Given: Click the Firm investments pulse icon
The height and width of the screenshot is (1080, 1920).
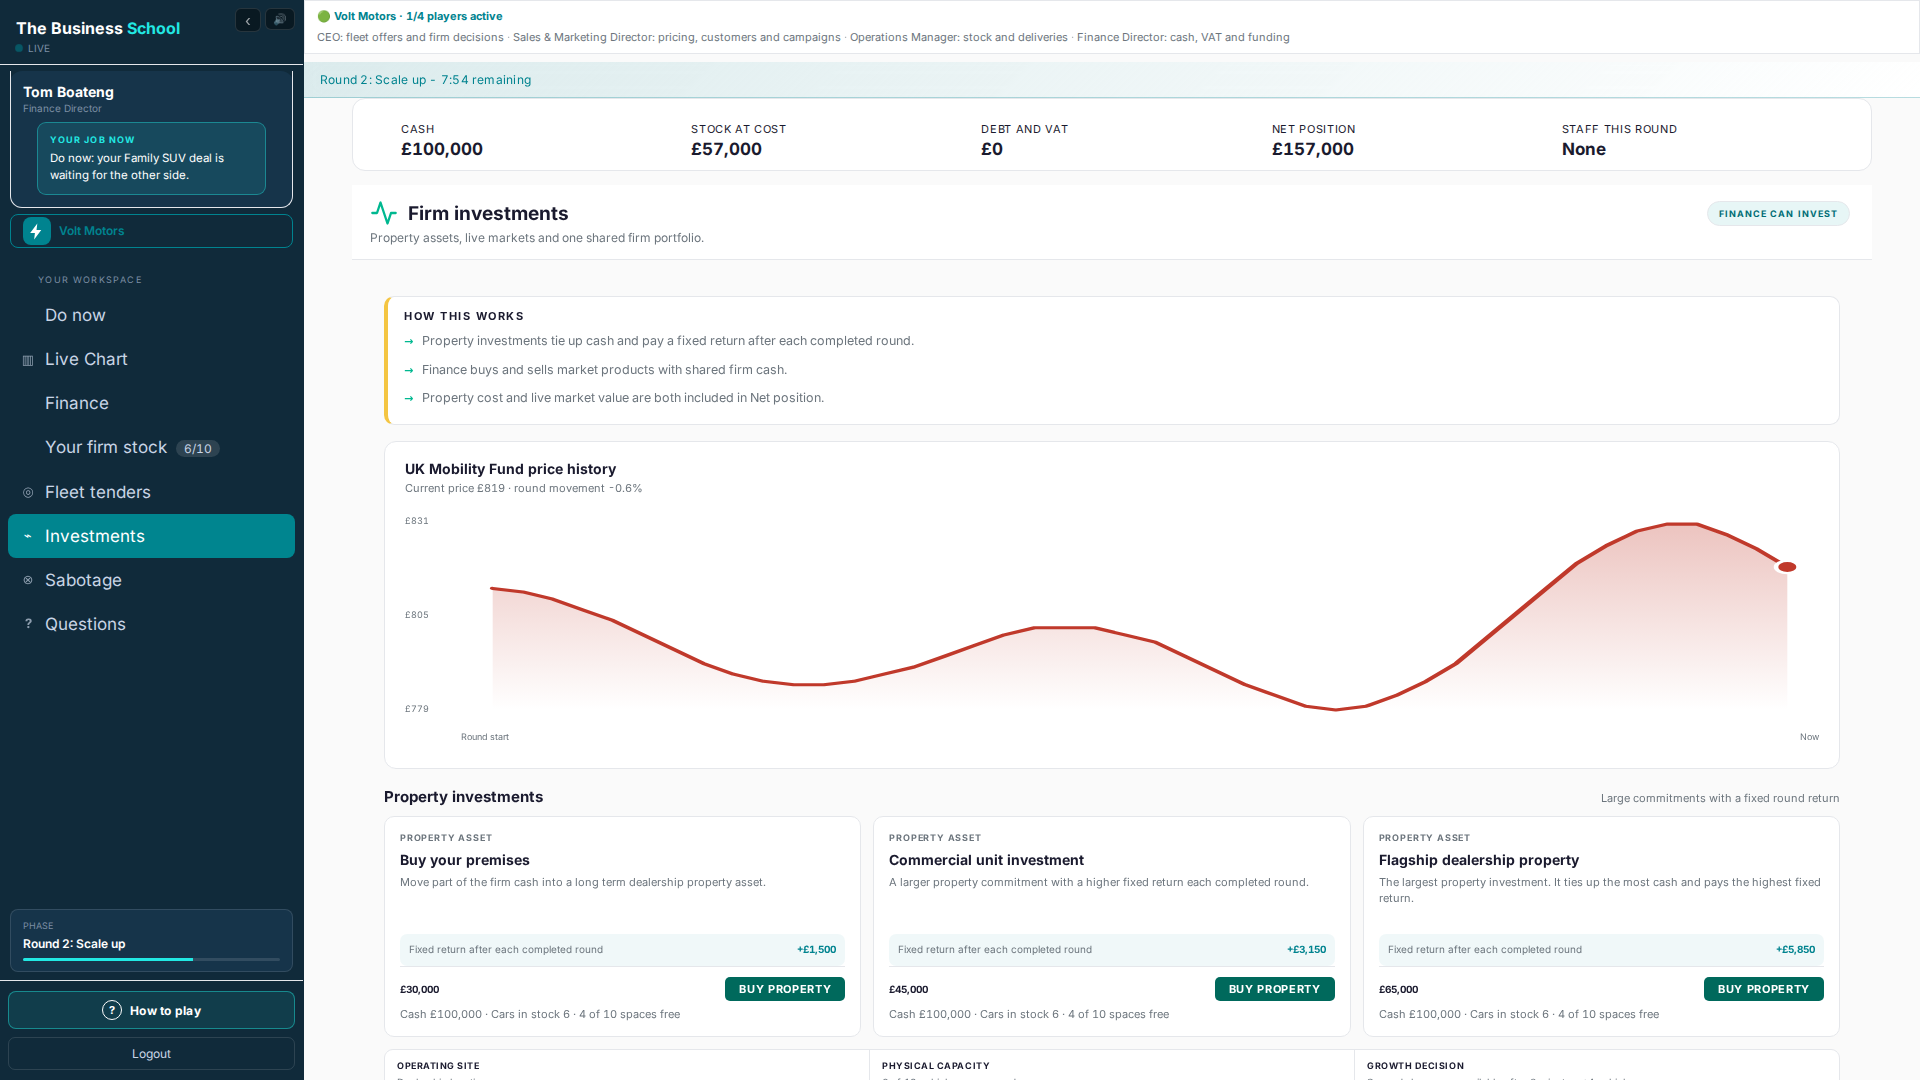Looking at the screenshot, I should (384, 213).
